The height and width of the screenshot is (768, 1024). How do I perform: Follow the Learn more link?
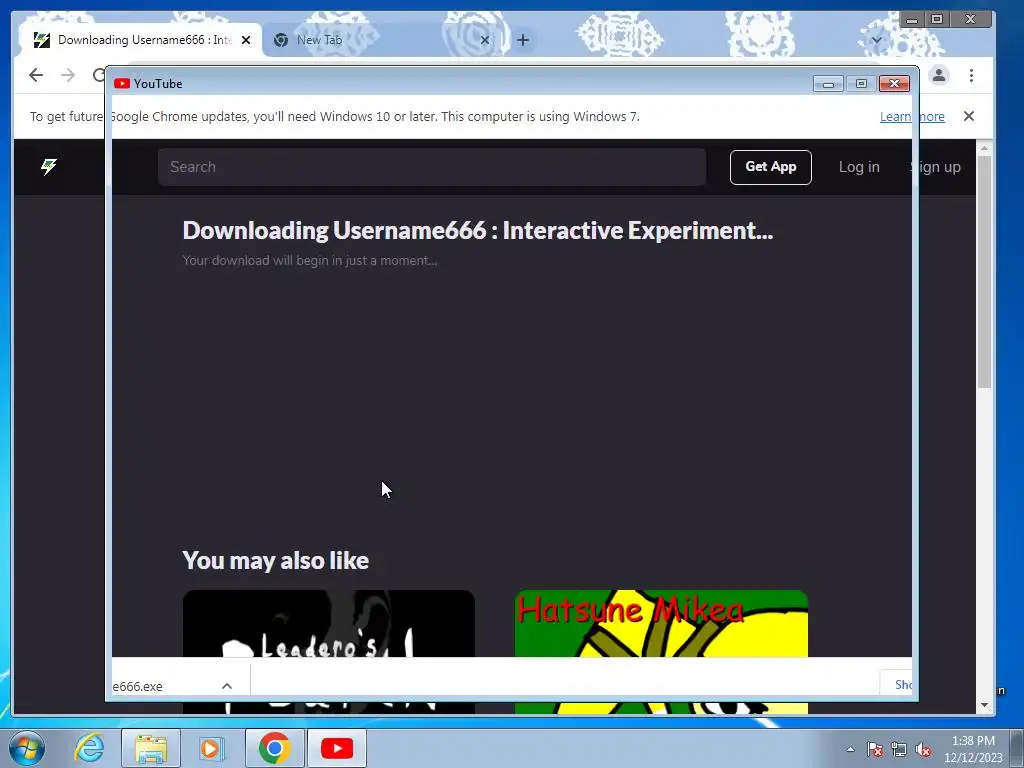pos(912,116)
